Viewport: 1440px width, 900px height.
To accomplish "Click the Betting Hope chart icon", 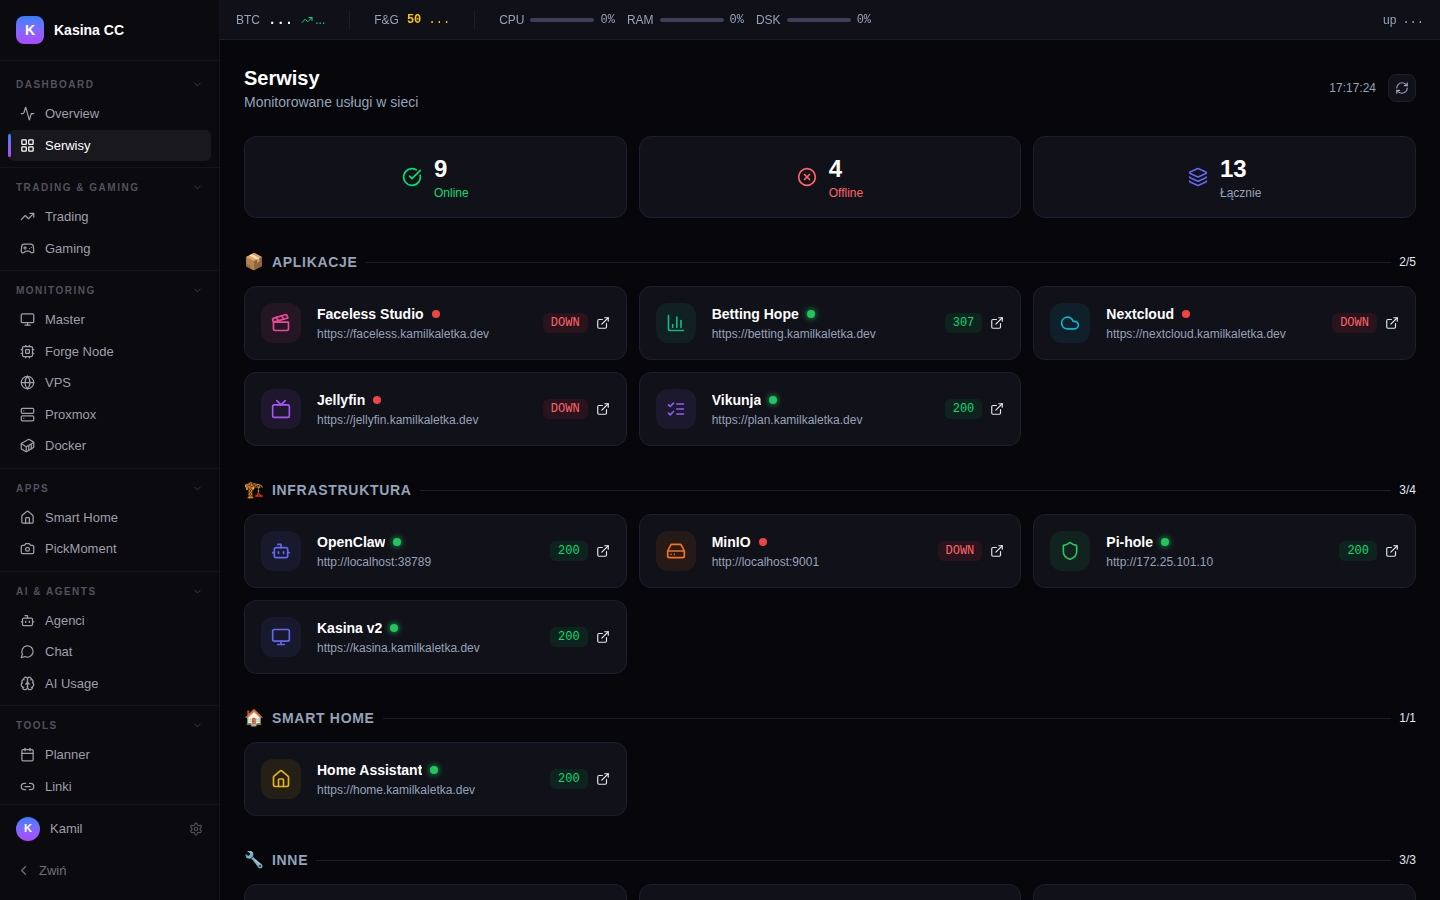I will click(675, 323).
